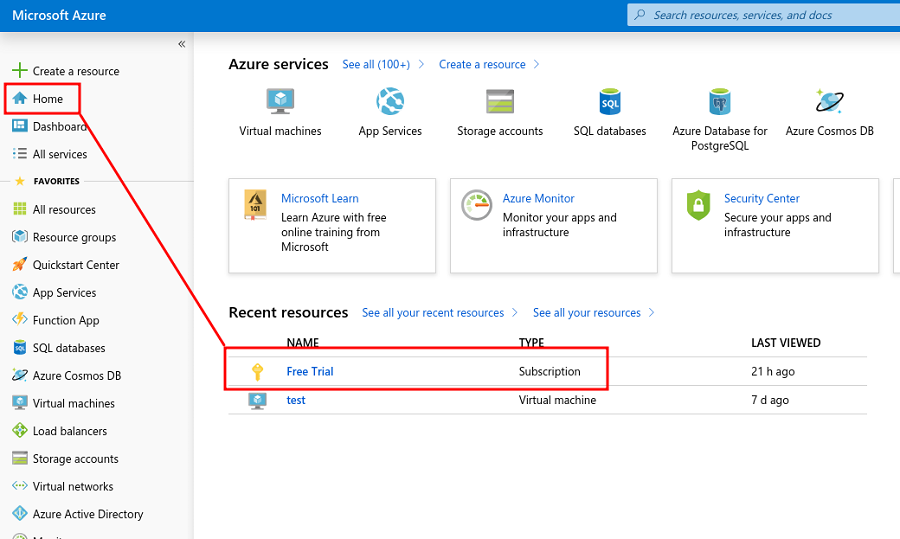Click the Virtual networks sidebar icon
This screenshot has width=900, height=539.
point(20,486)
